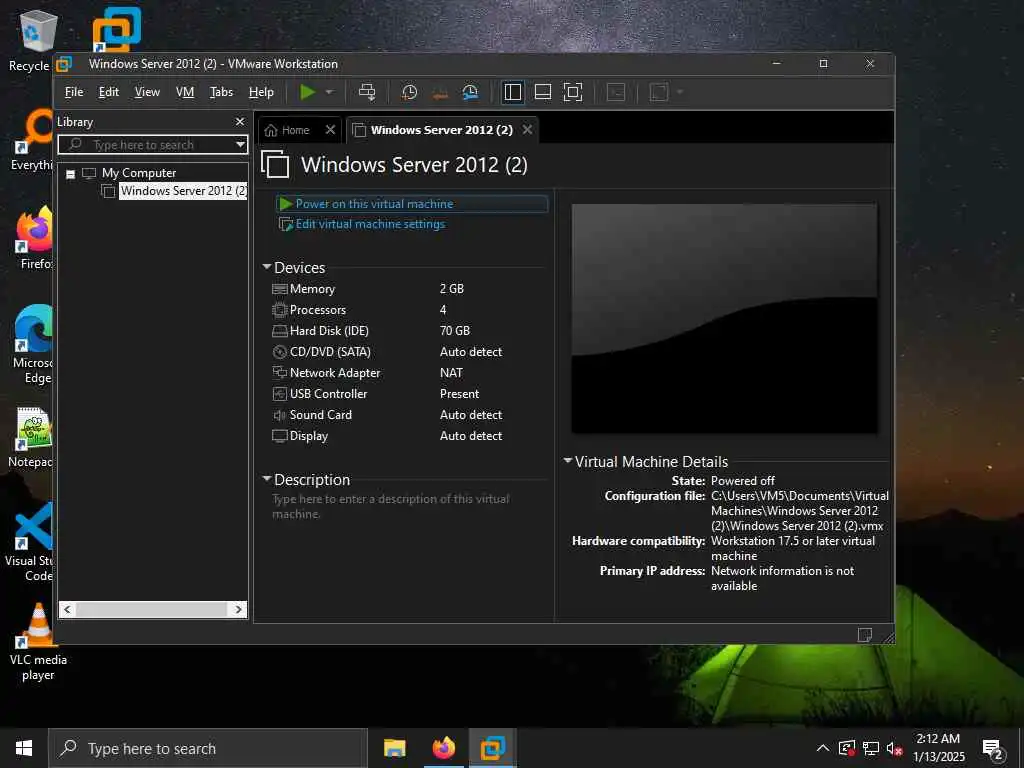Click the console view toolbar icon
The image size is (1024, 768).
616,92
